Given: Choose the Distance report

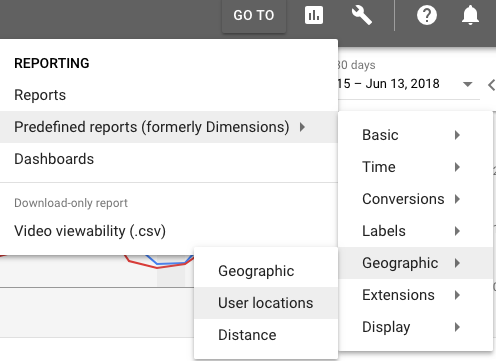Looking at the screenshot, I should 266,335.
